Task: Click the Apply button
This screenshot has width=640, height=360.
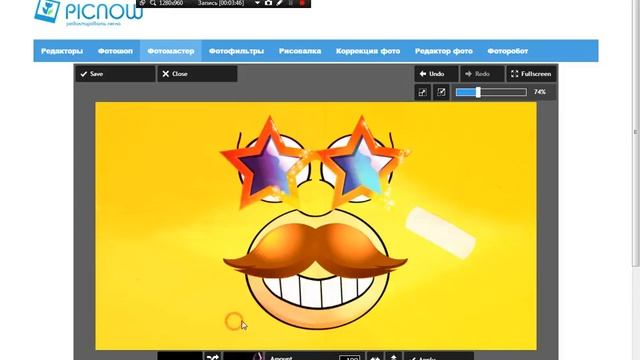Action: click(439, 357)
